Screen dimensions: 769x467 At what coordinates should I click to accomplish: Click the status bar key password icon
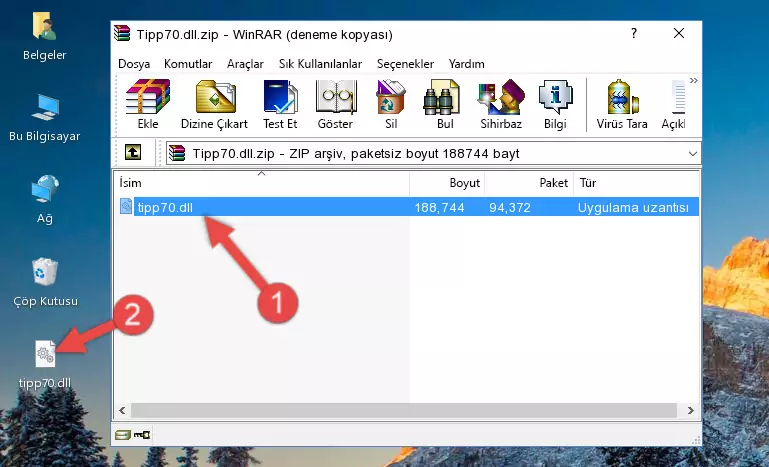(142, 434)
